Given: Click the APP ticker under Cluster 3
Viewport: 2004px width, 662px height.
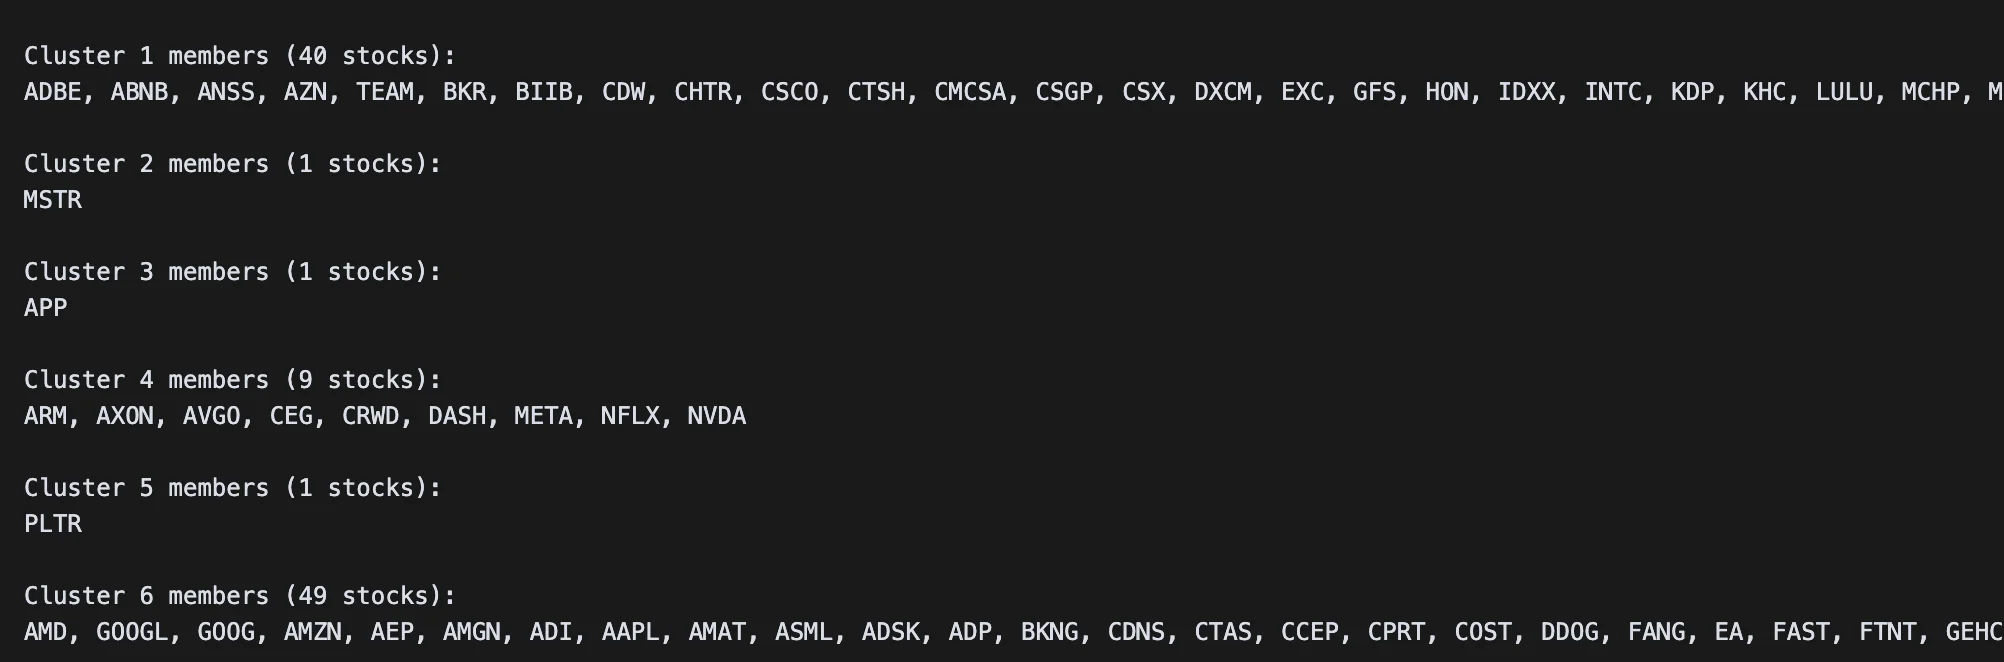Looking at the screenshot, I should click(46, 308).
